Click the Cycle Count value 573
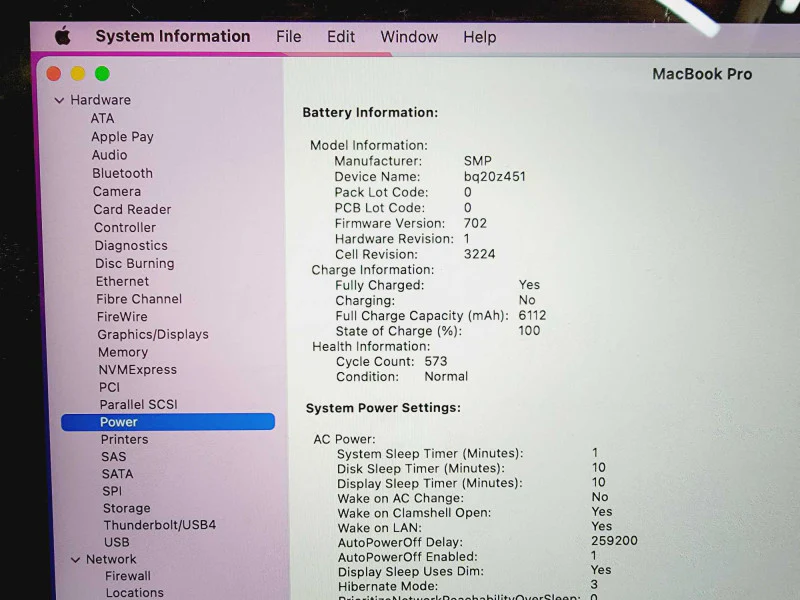The width and height of the screenshot is (800, 600). pos(436,361)
